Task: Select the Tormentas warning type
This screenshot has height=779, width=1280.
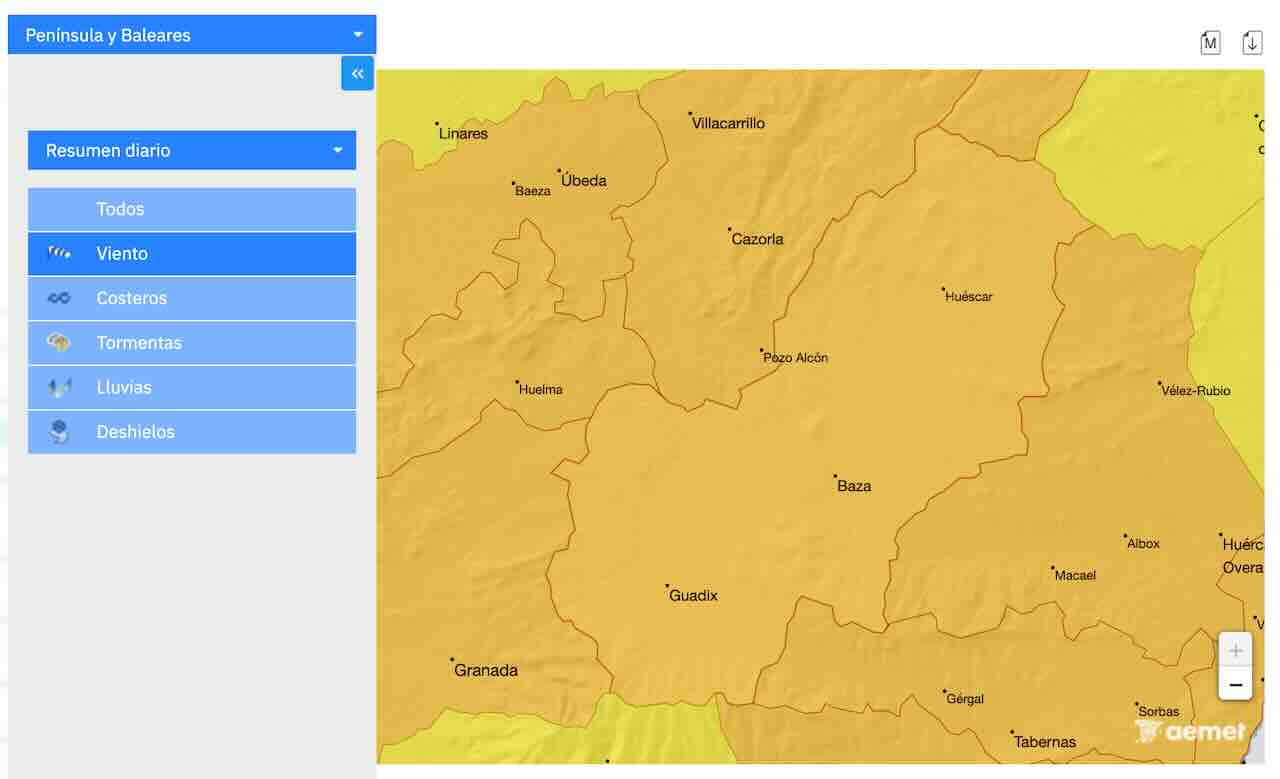Action: (x=192, y=343)
